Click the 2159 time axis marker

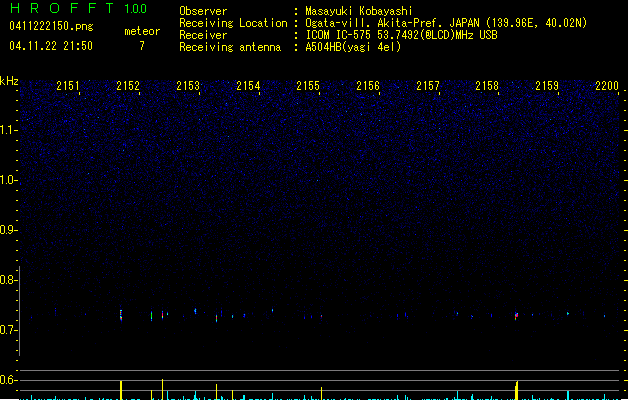(x=547, y=86)
